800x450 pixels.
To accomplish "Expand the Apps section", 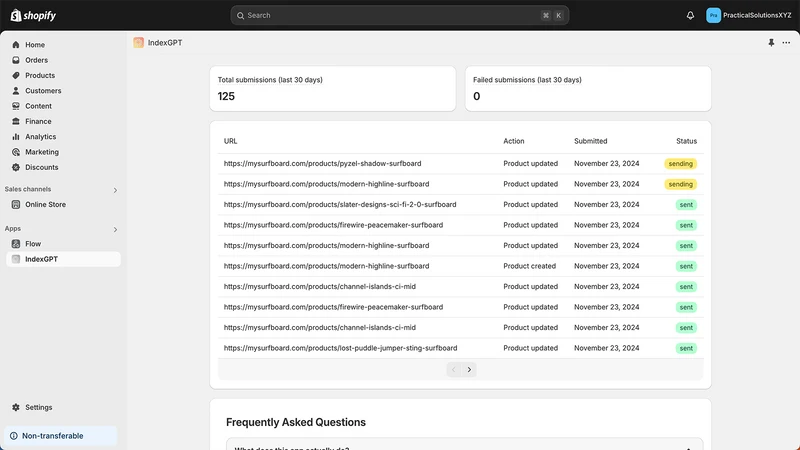I will click(x=115, y=230).
